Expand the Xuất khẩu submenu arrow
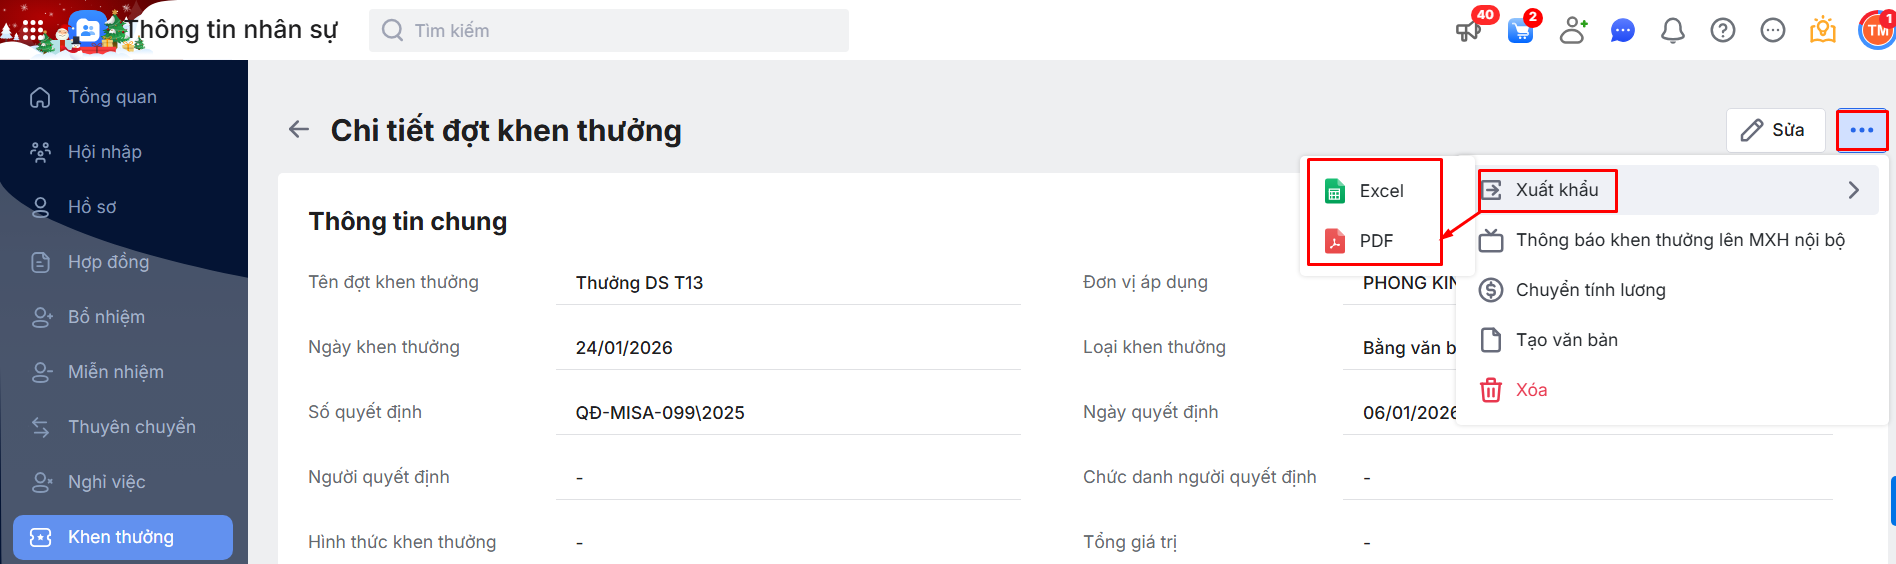Viewport: 1896px width, 564px height. point(1853,190)
